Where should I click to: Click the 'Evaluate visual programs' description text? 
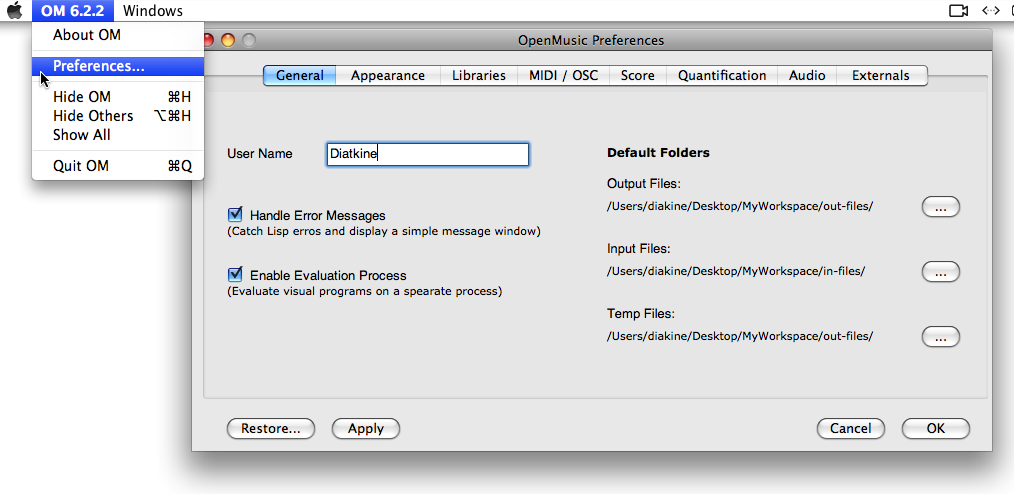pos(364,291)
